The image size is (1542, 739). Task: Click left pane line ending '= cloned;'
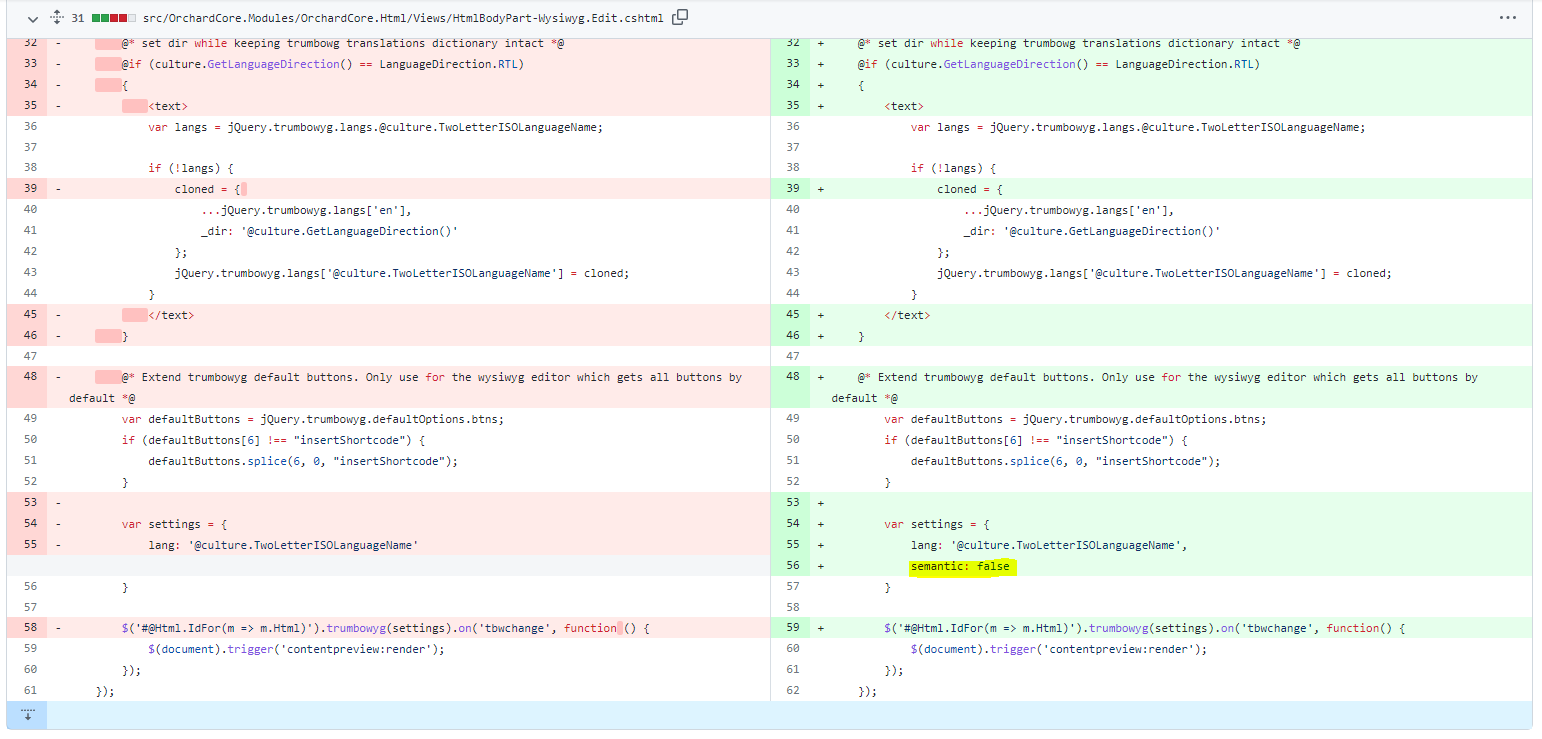point(402,273)
